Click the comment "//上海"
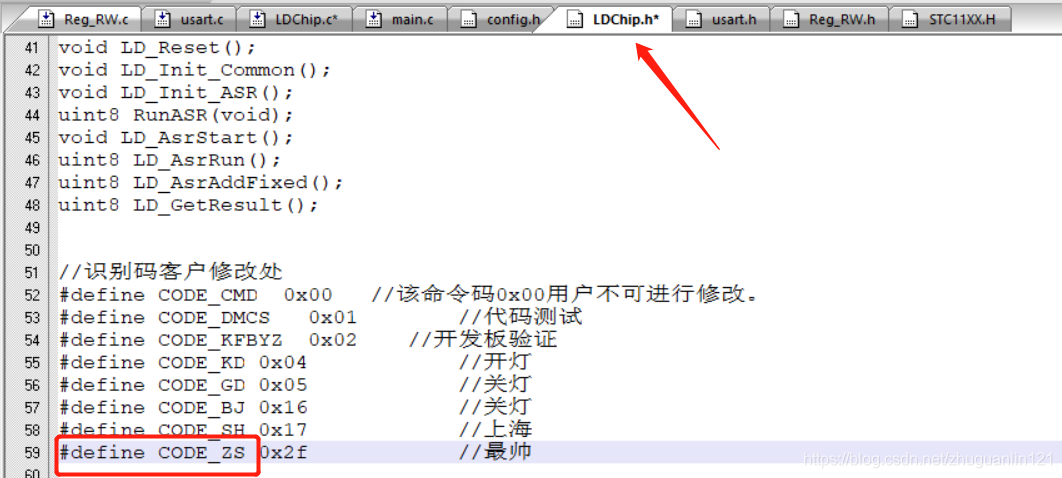Viewport: 1062px width, 478px height. point(495,429)
